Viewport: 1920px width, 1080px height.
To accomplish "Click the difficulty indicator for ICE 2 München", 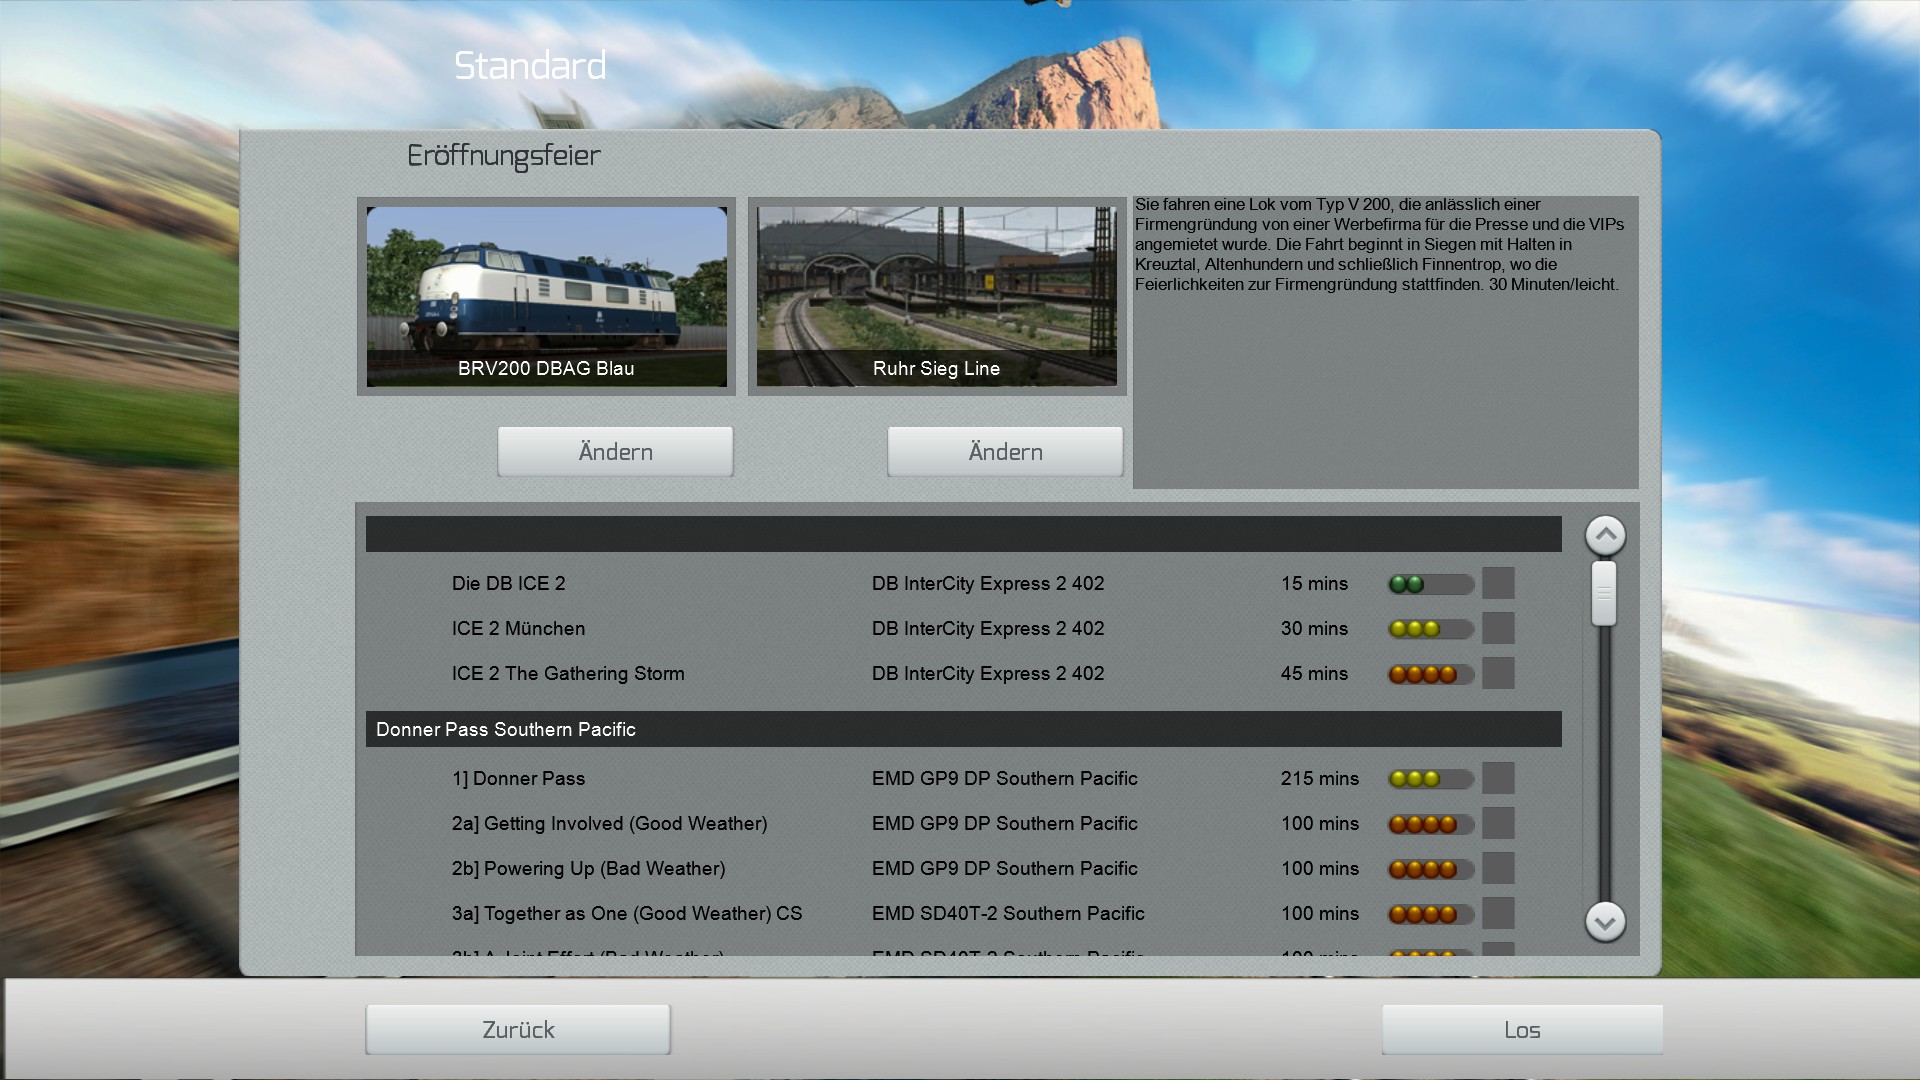I will coord(1430,629).
